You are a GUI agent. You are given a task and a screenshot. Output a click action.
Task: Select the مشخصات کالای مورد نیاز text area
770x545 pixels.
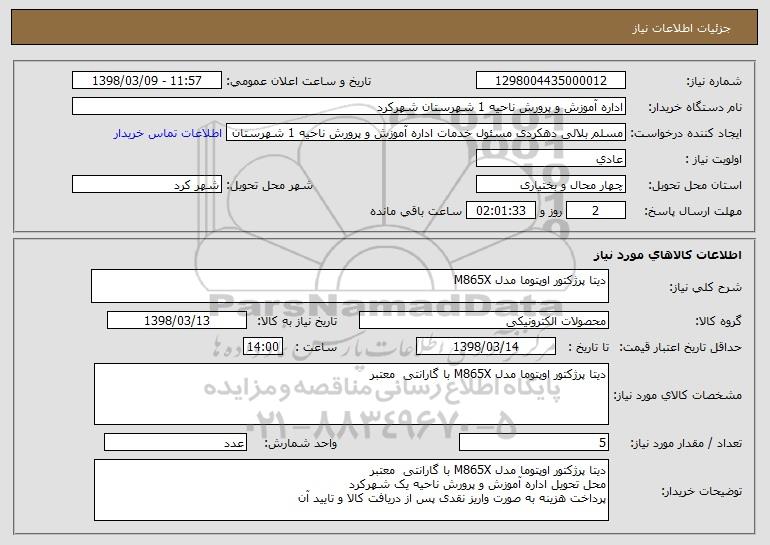(351, 394)
